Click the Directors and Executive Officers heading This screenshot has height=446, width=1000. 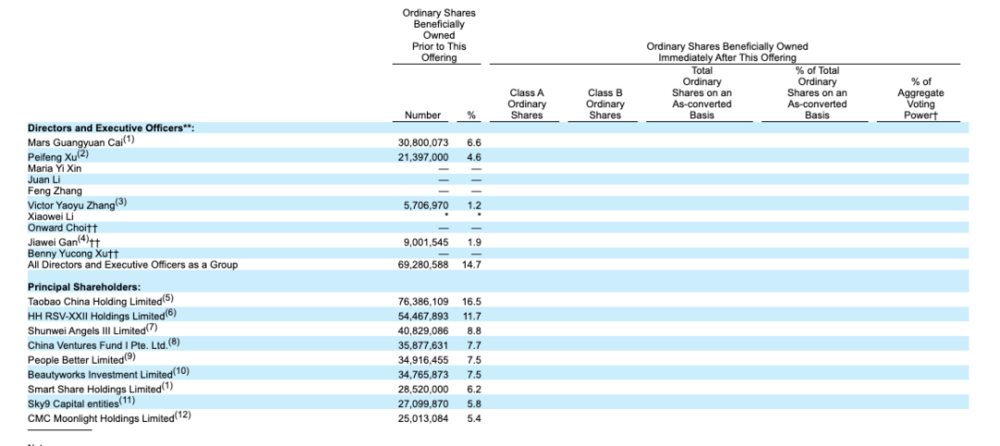[110, 128]
